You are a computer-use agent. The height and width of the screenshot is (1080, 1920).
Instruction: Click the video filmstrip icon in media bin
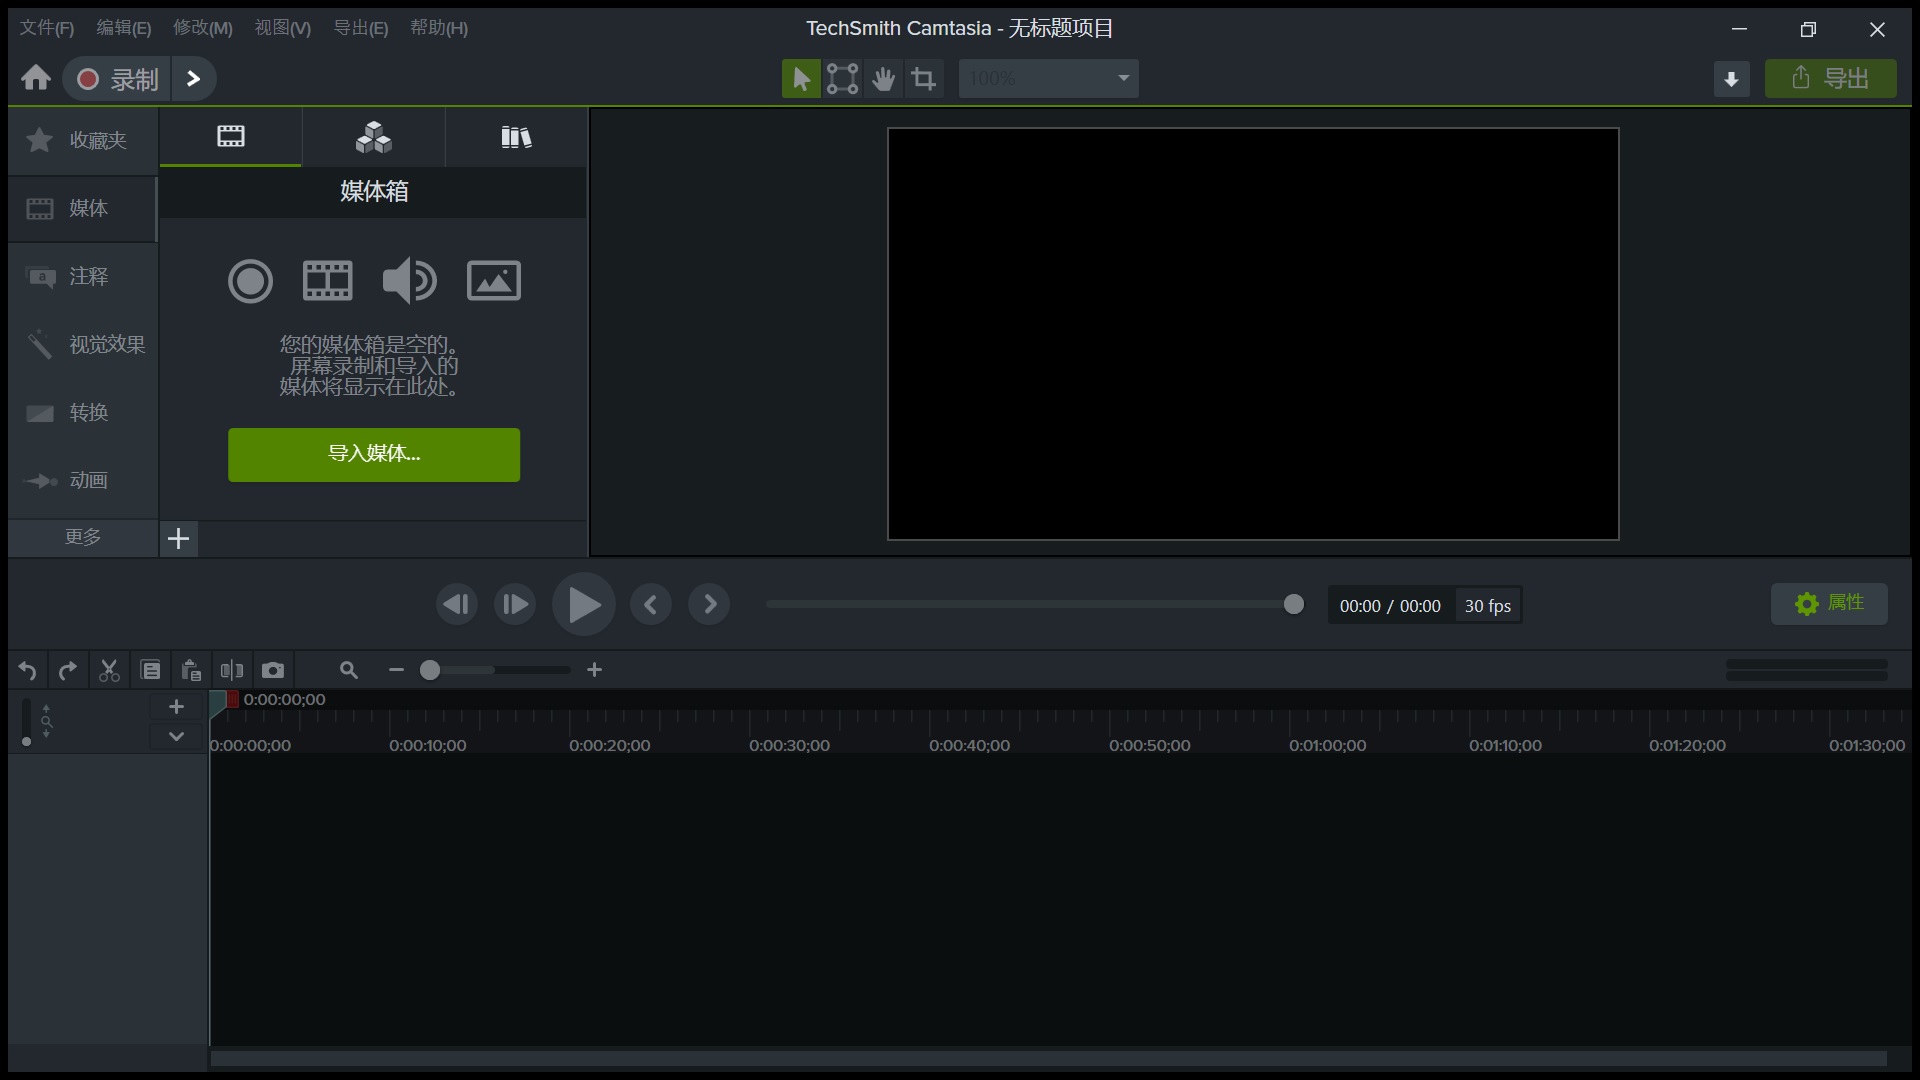point(328,281)
